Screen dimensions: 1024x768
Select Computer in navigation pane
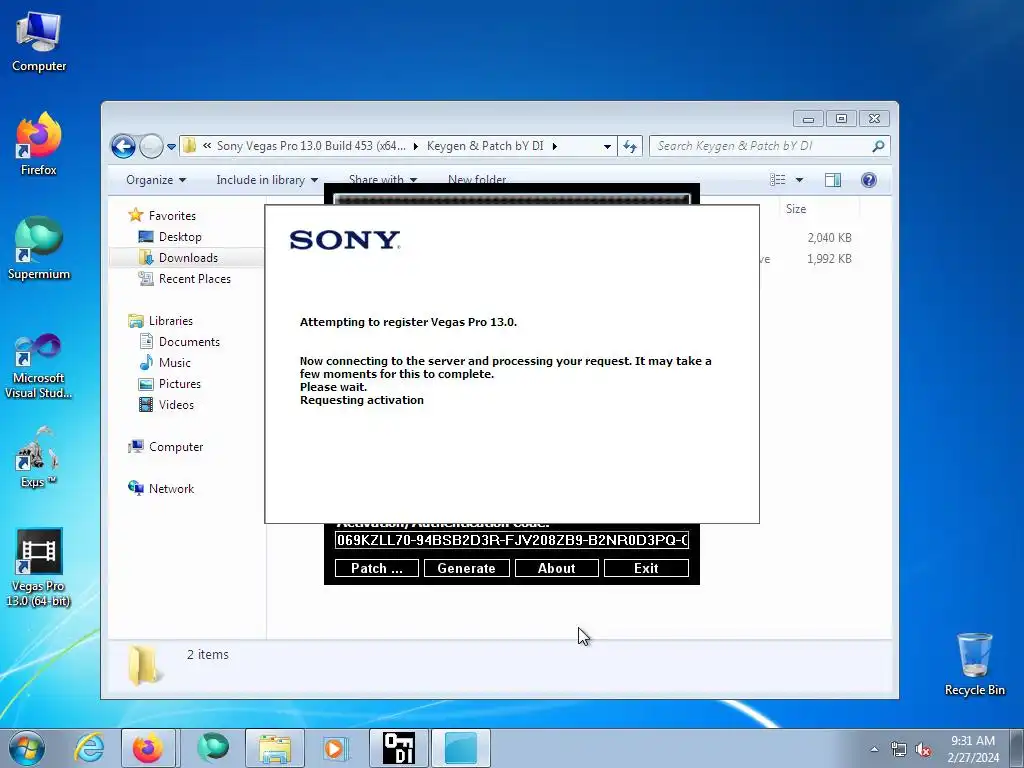coord(176,447)
